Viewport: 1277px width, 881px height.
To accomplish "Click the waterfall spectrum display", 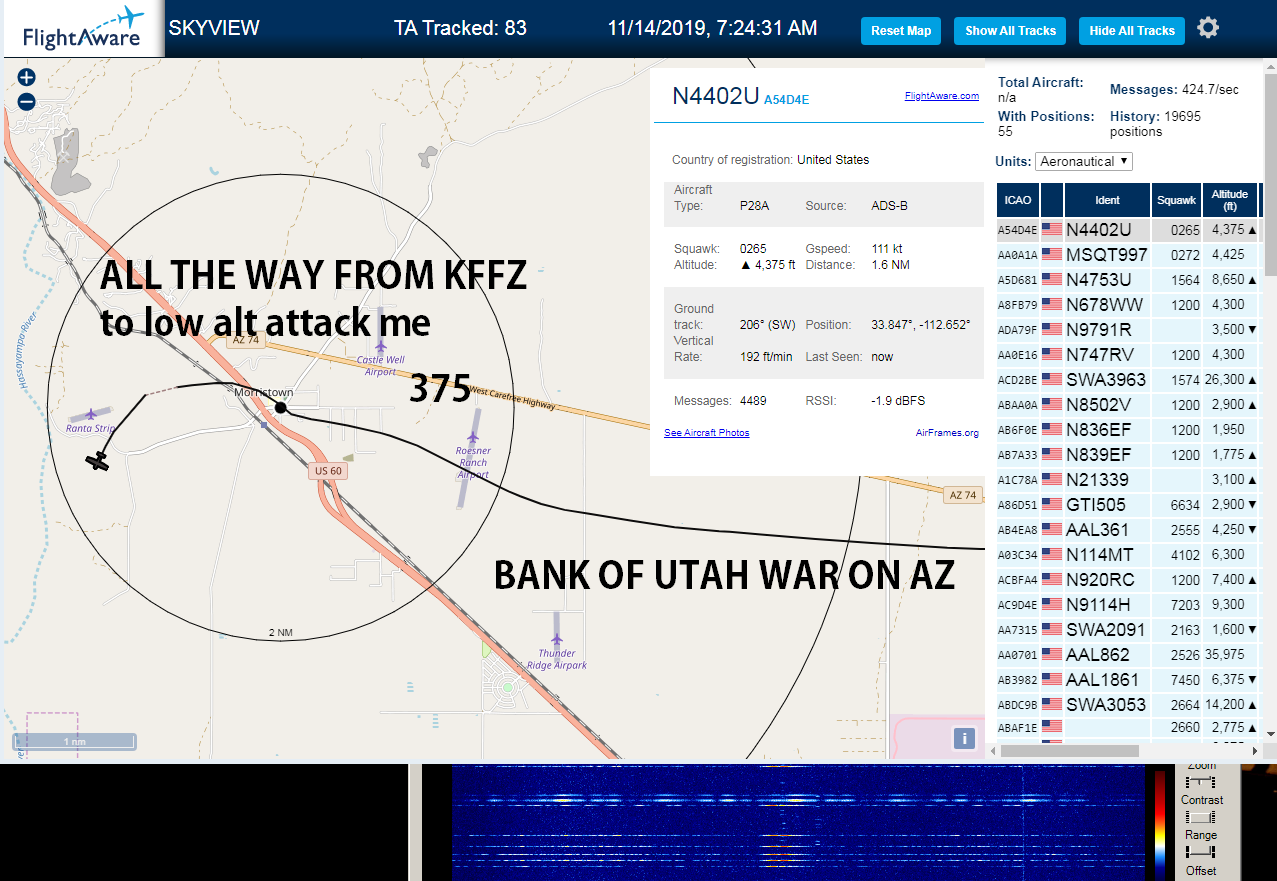I will click(x=798, y=822).
